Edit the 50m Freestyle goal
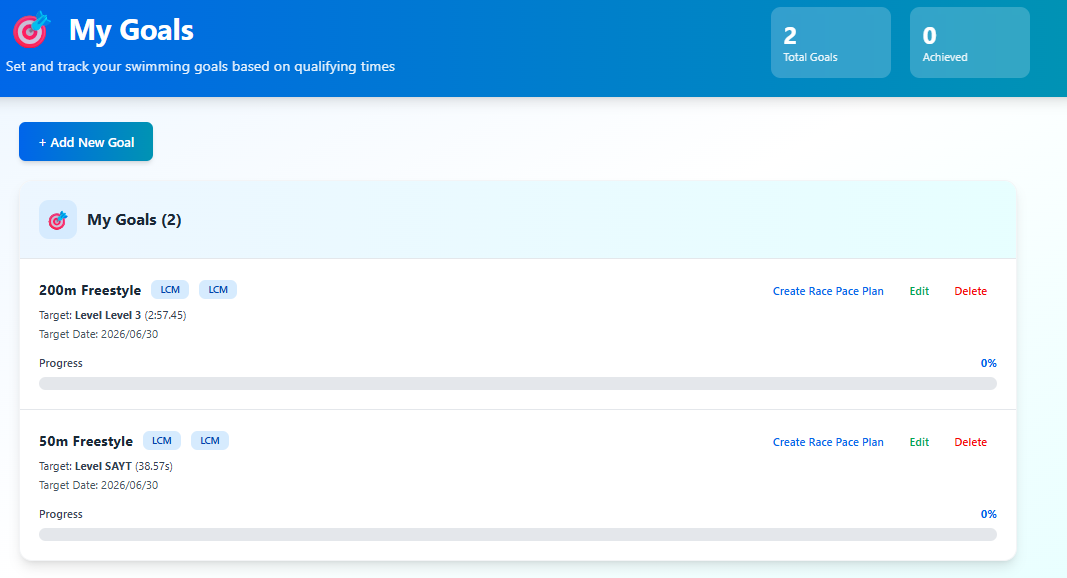 click(x=919, y=443)
